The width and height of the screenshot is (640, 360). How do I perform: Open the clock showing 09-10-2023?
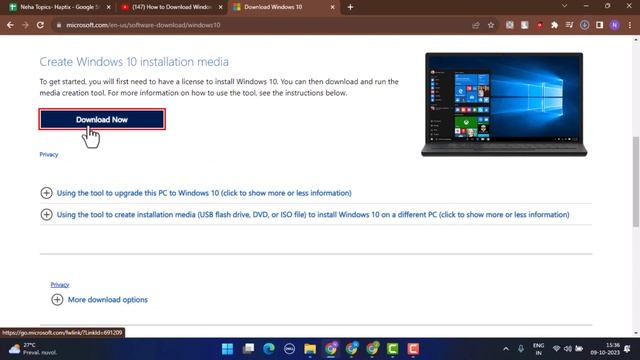[605, 349]
